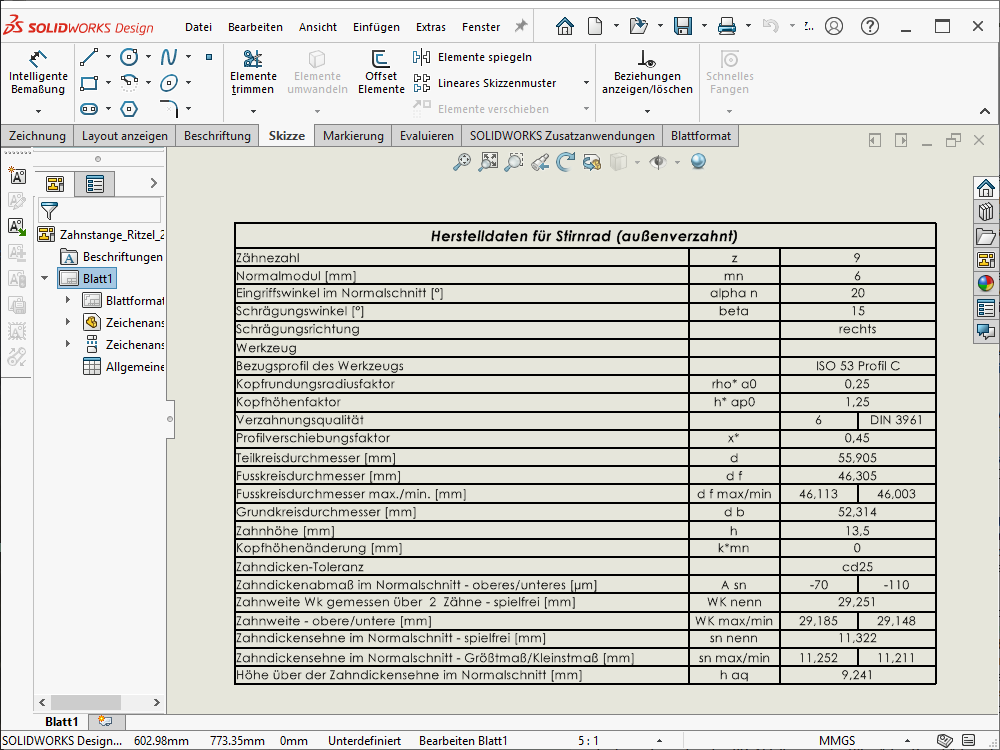Click the Save floppy disk icon
Viewport: 1000px width, 750px height.
(x=683, y=27)
